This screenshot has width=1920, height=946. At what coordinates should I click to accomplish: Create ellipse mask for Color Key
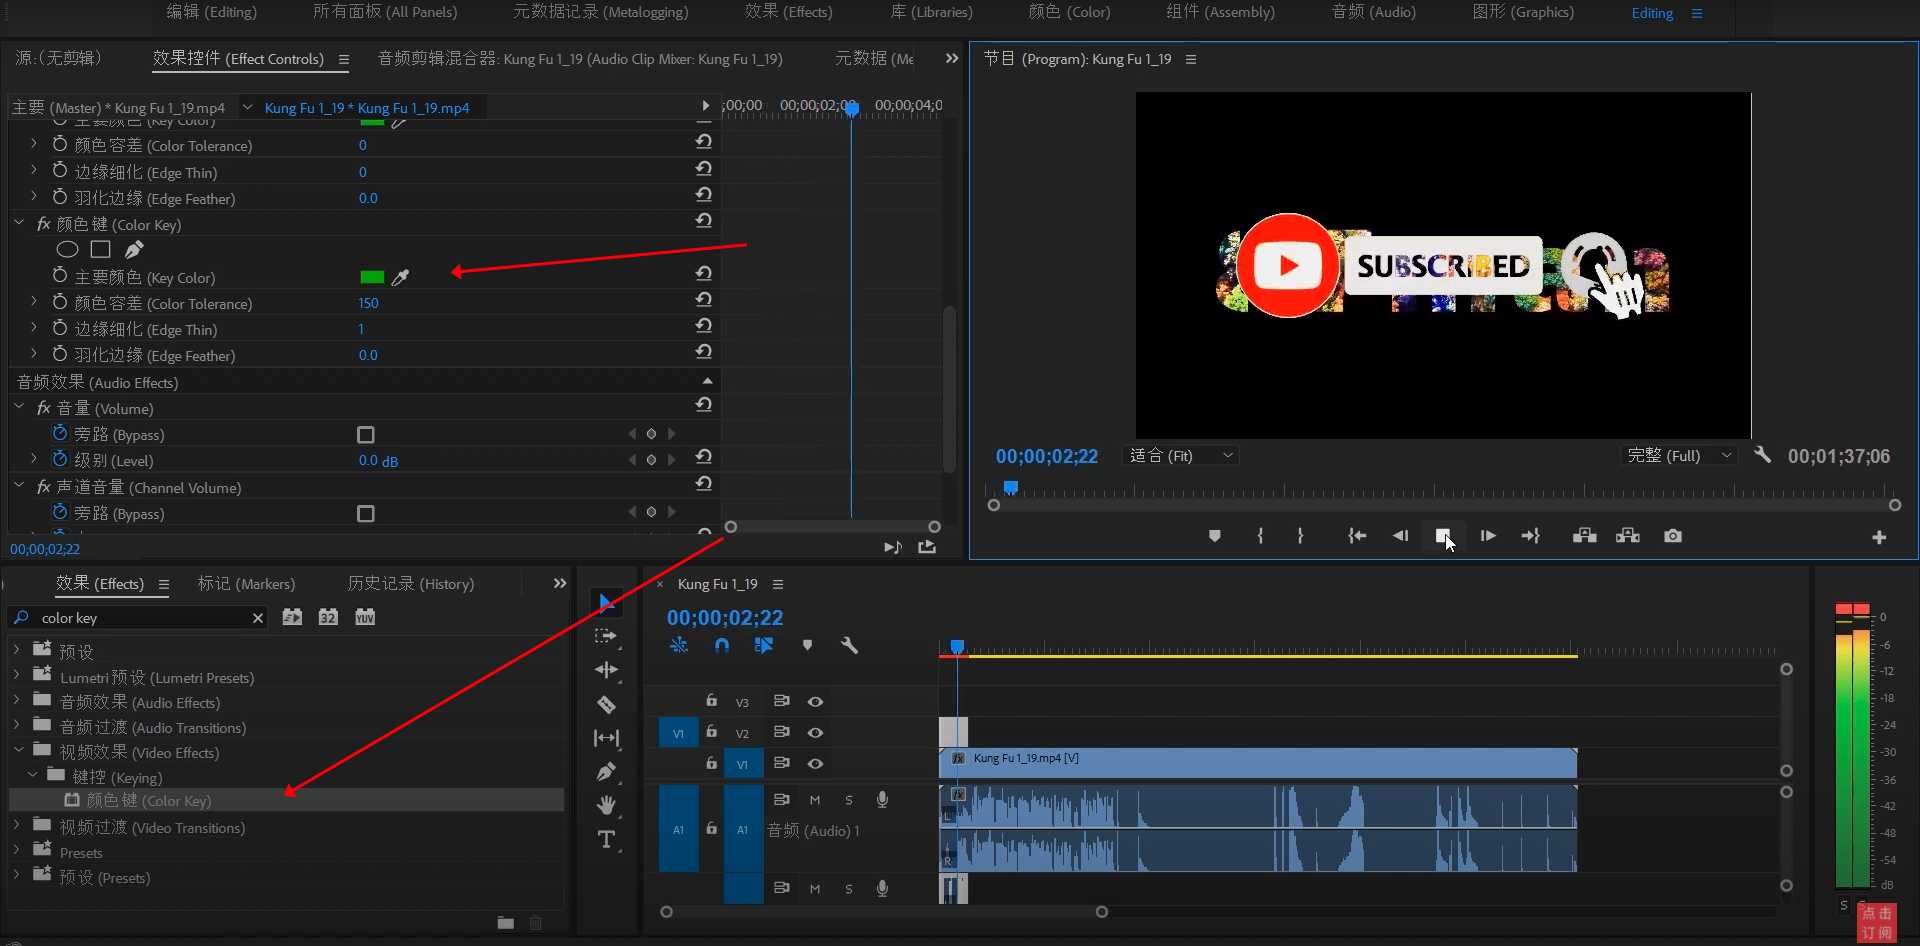67,249
